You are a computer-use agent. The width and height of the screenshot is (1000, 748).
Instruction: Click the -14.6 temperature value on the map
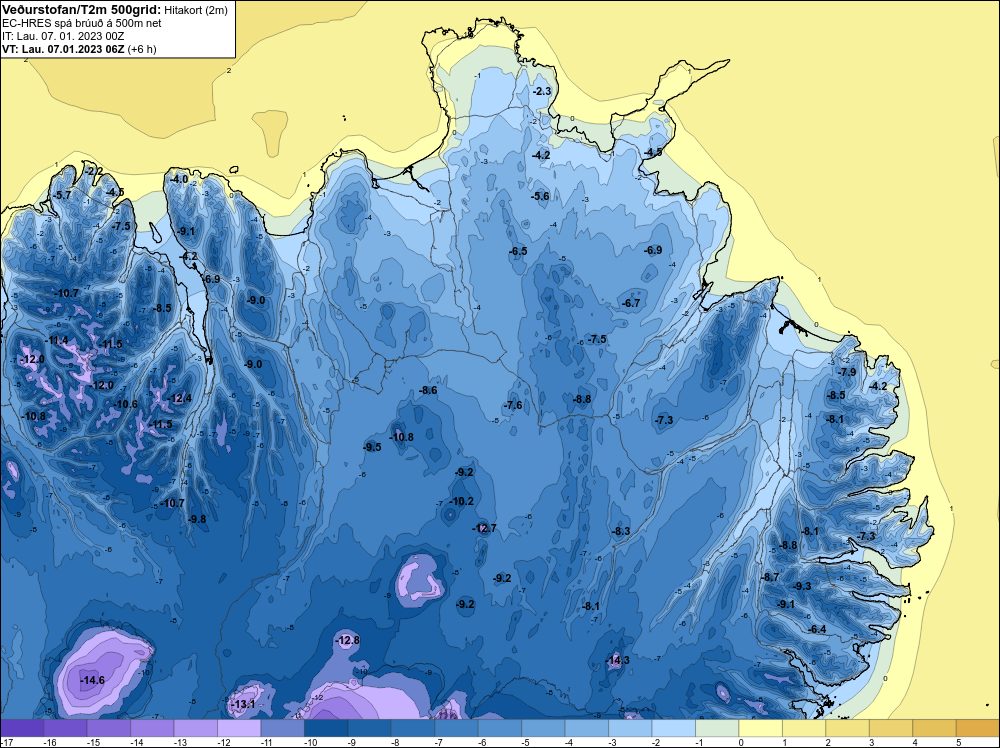[92, 680]
